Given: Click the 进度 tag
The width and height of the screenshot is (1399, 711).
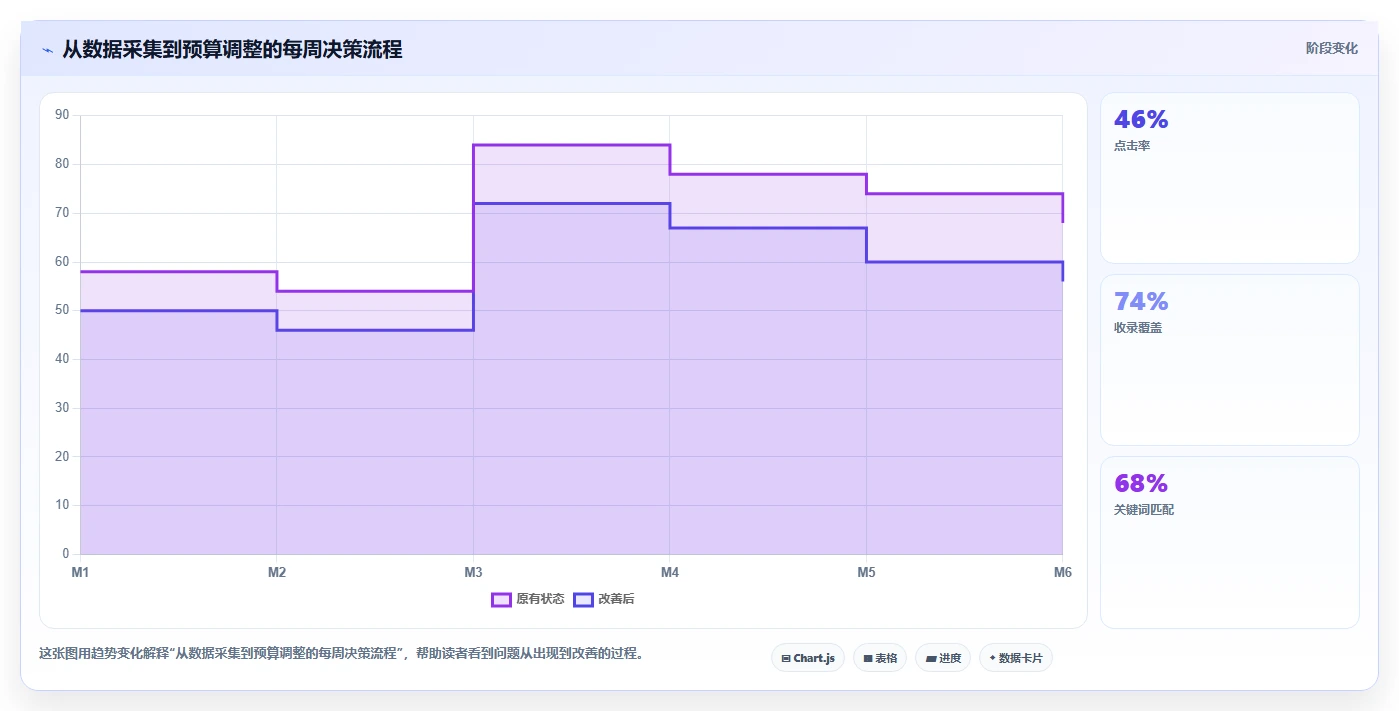Looking at the screenshot, I should coord(943,658).
